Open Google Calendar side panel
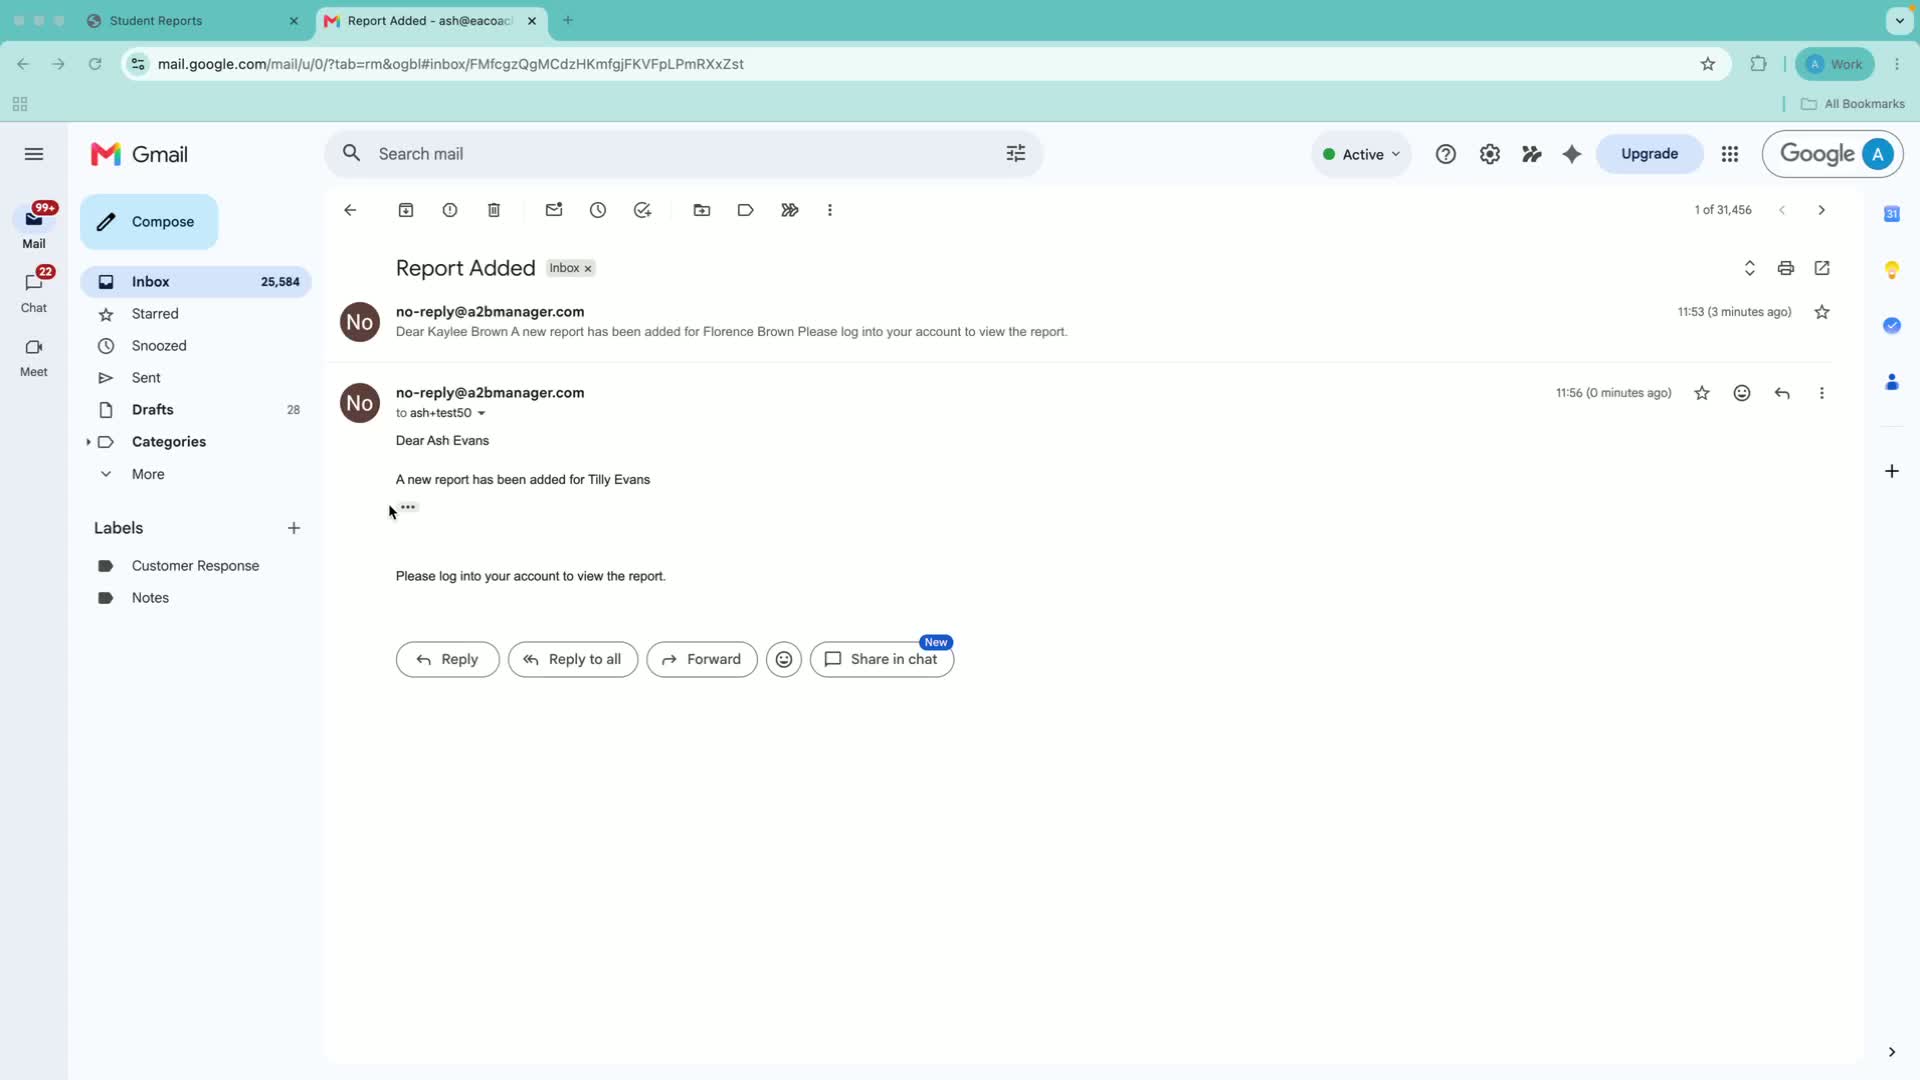The width and height of the screenshot is (1920, 1080). click(x=1892, y=214)
